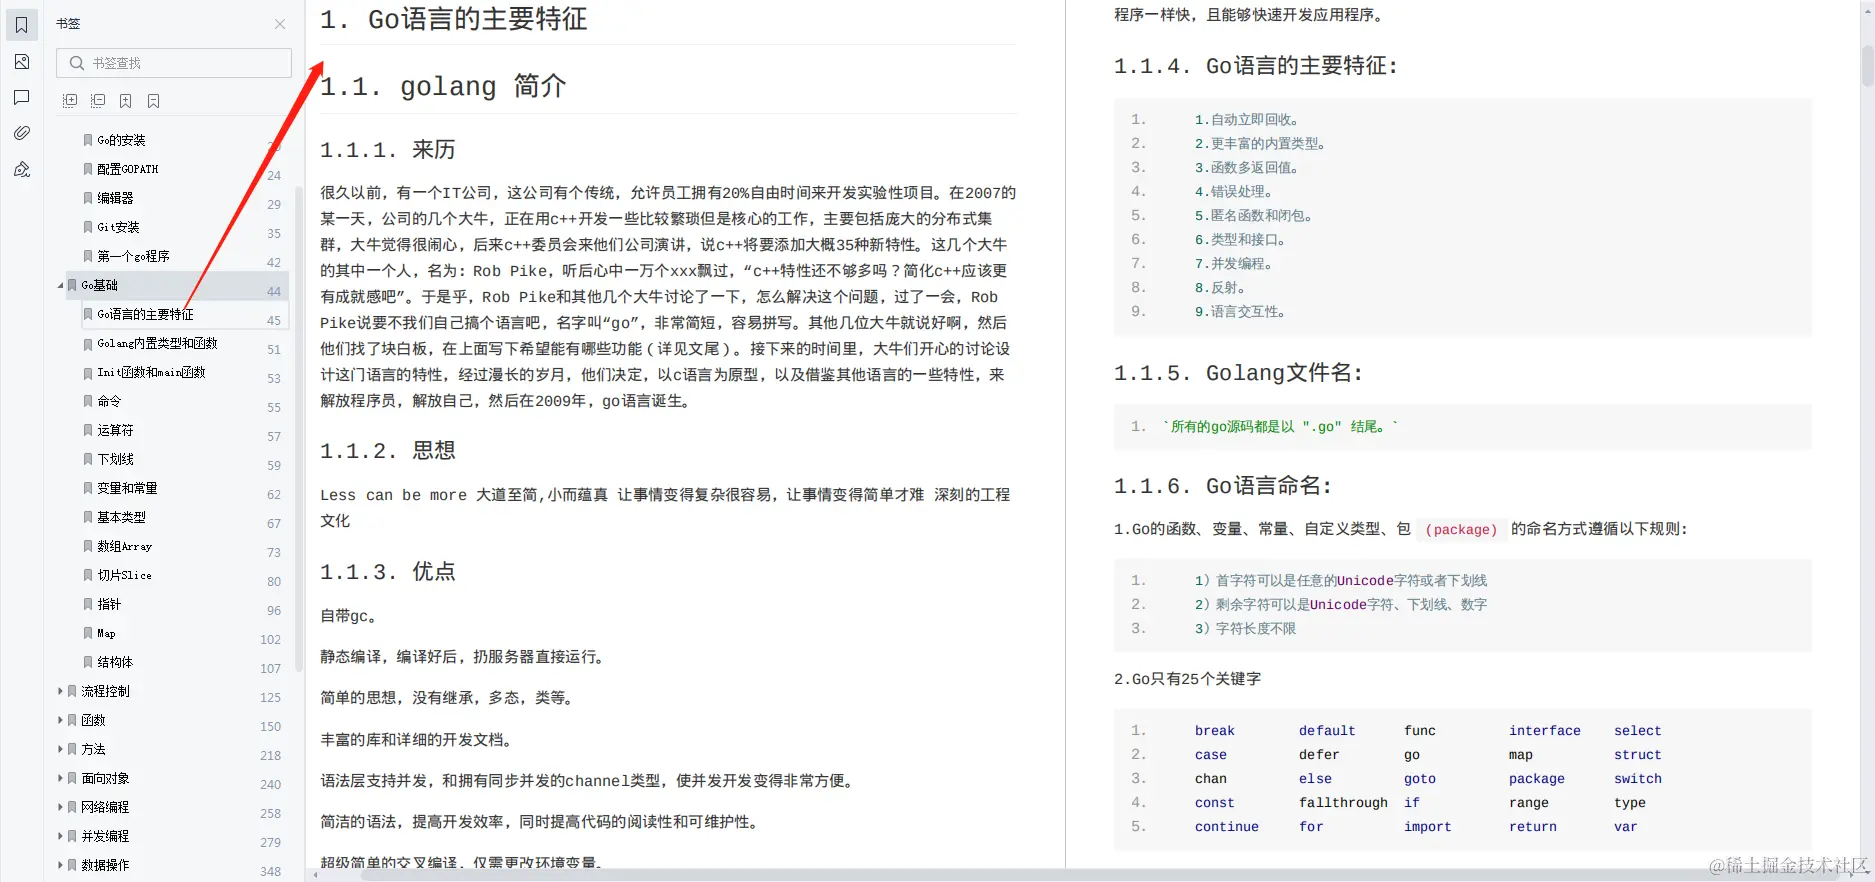Jump to the 运算符 bookmark
This screenshot has height=882, width=1875.
(115, 431)
